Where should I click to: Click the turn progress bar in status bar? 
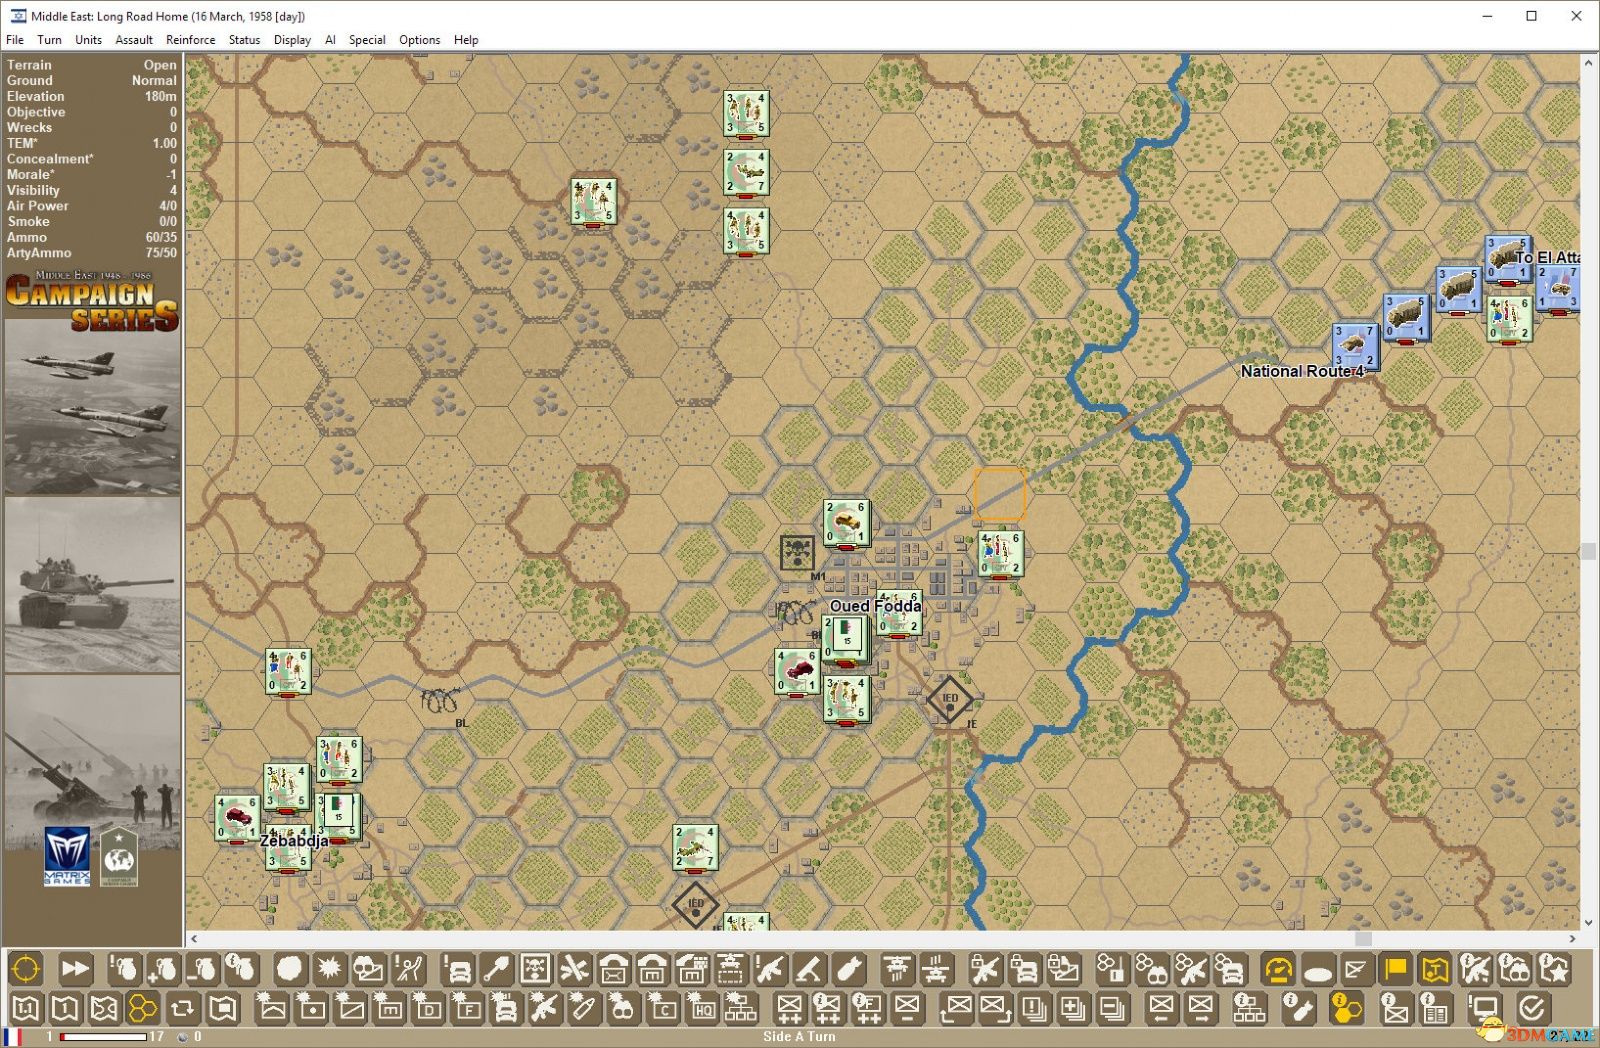[x=103, y=1037]
